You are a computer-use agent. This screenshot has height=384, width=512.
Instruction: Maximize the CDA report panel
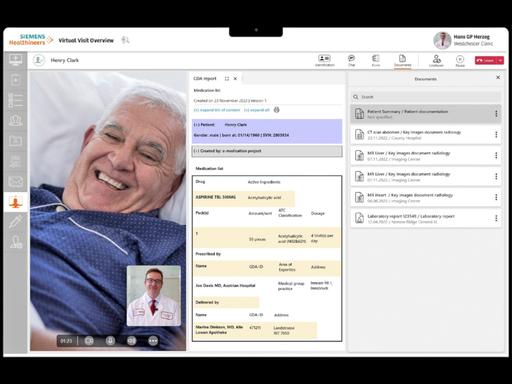(x=227, y=79)
